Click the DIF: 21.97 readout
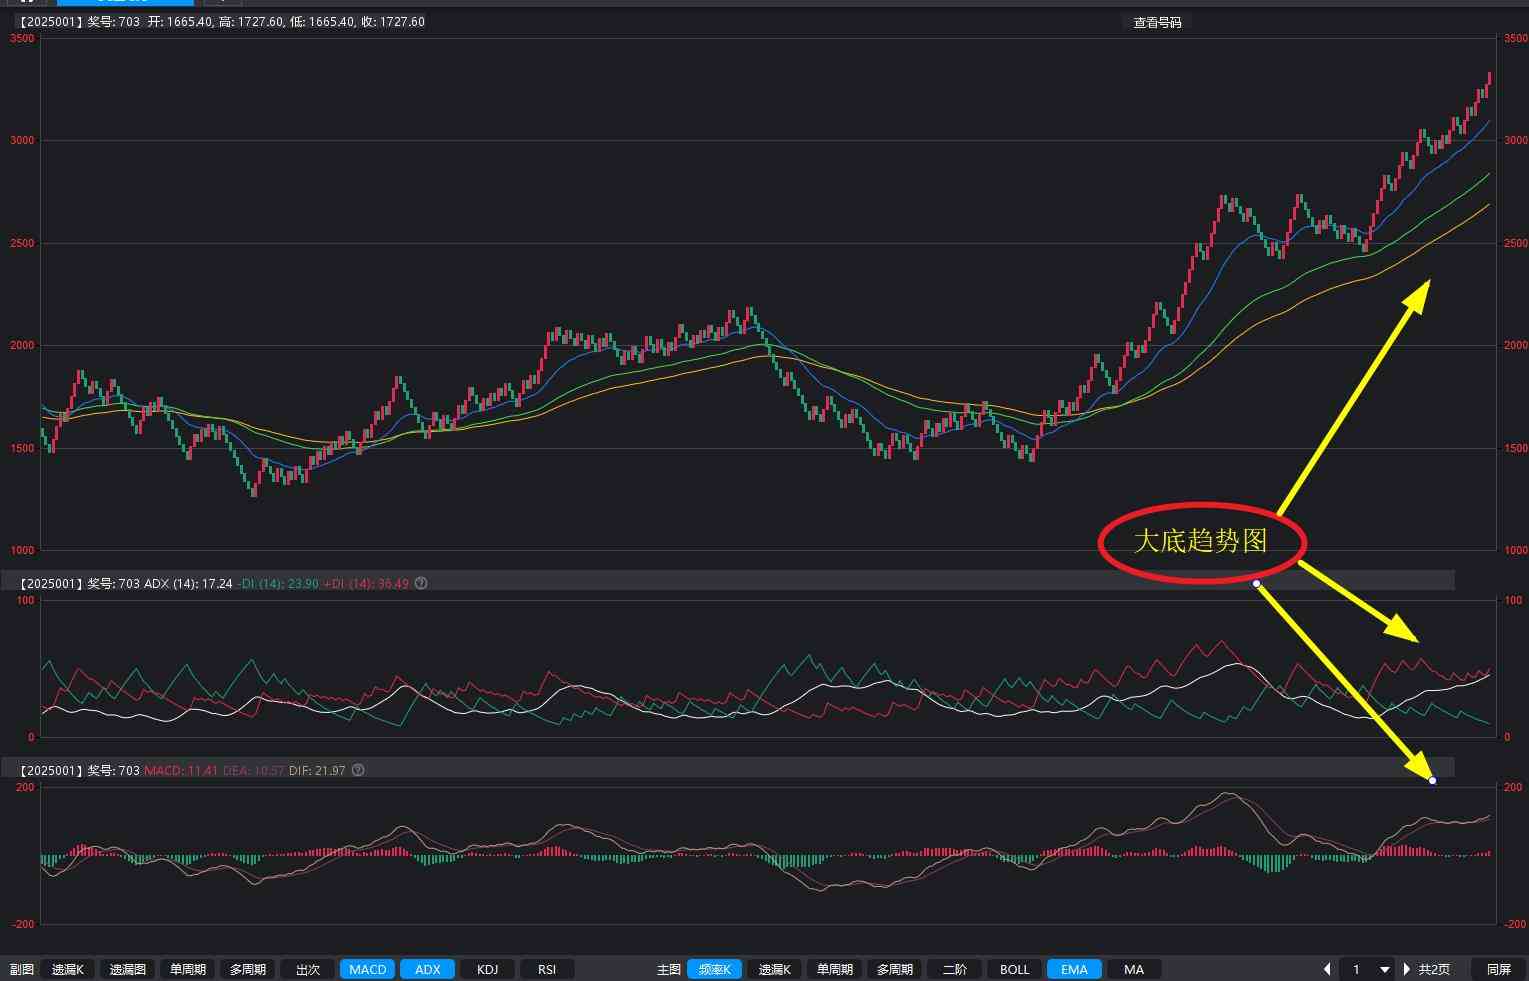Viewport: 1529px width, 981px height. (317, 770)
